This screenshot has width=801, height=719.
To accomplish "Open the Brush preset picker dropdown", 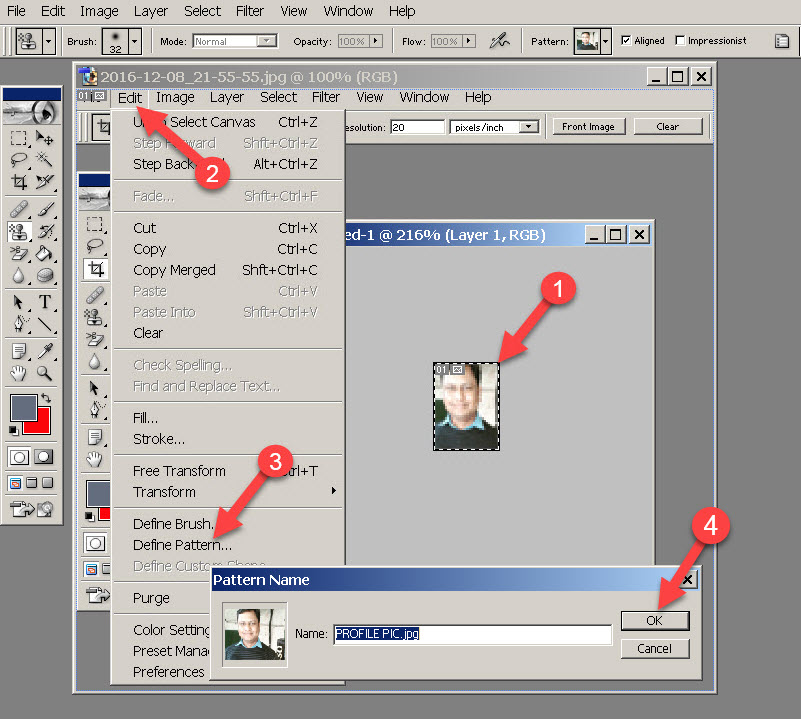I will point(135,41).
